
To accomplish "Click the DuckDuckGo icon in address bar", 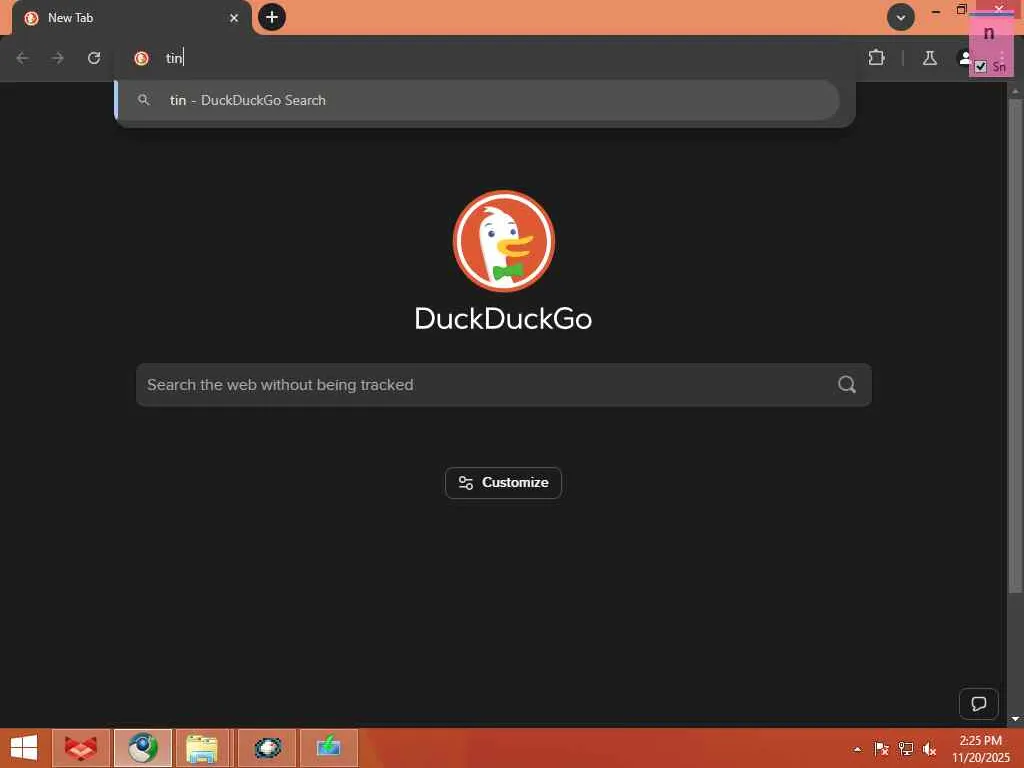I will click(x=141, y=59).
